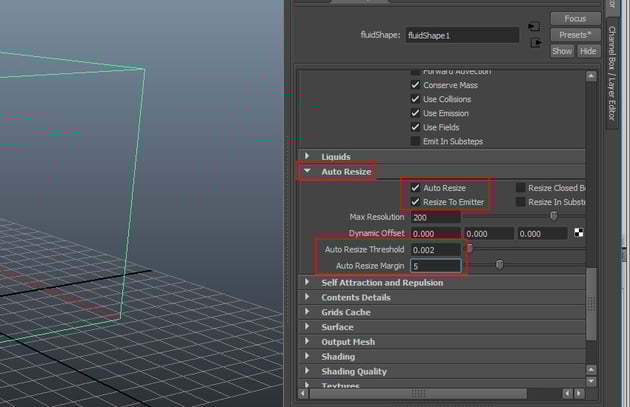Enable the Emit In Substeps checkbox
Viewport: 630px width, 407px height.
pos(415,141)
